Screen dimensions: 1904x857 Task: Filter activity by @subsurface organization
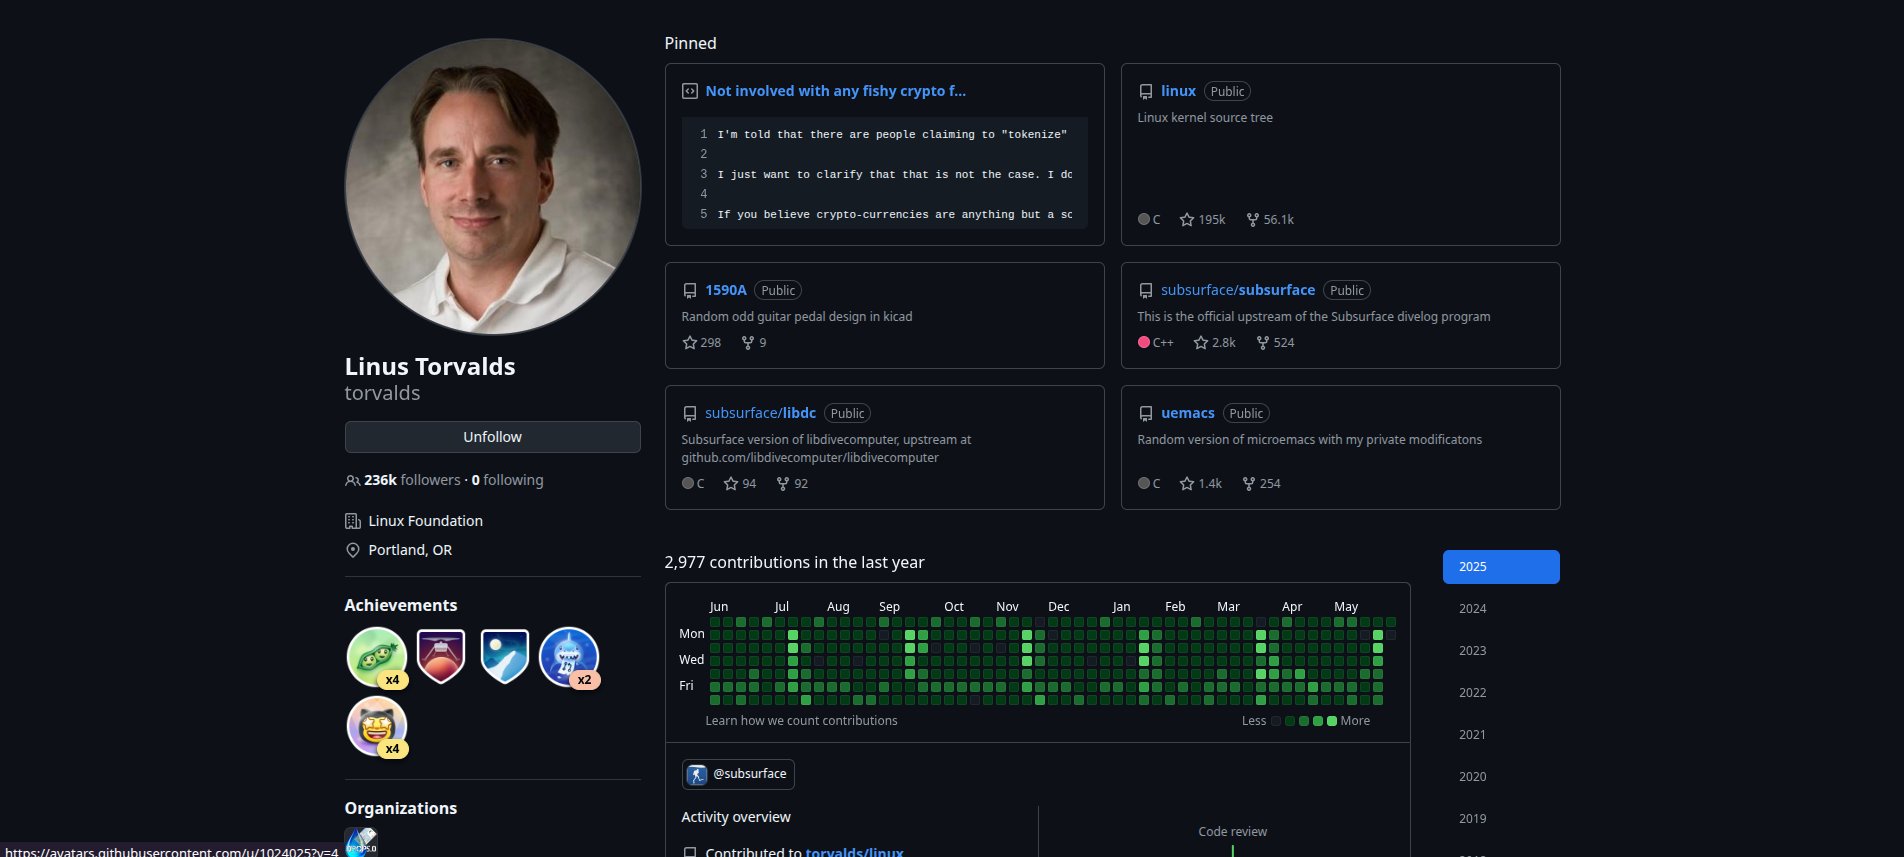pyautogui.click(x=738, y=774)
